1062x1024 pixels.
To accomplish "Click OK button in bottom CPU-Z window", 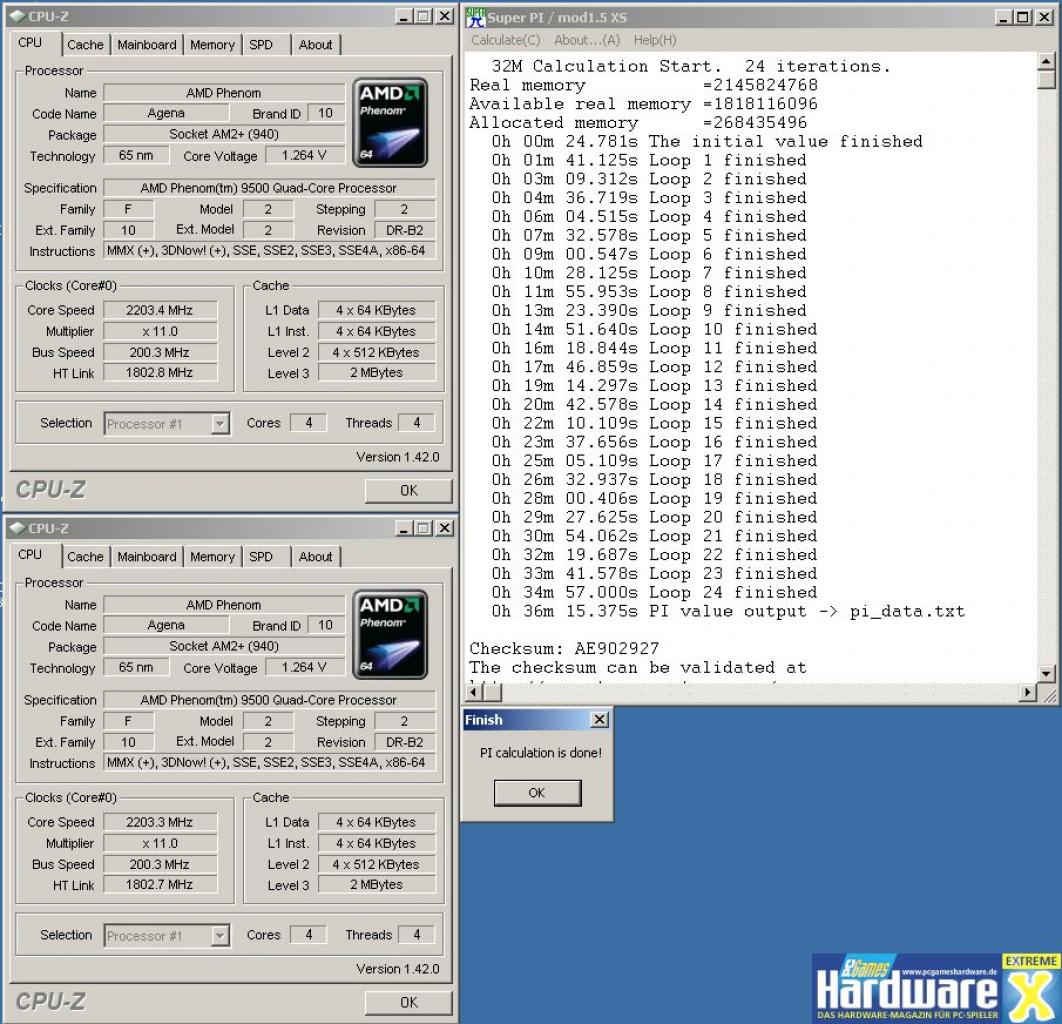I will (x=408, y=1002).
